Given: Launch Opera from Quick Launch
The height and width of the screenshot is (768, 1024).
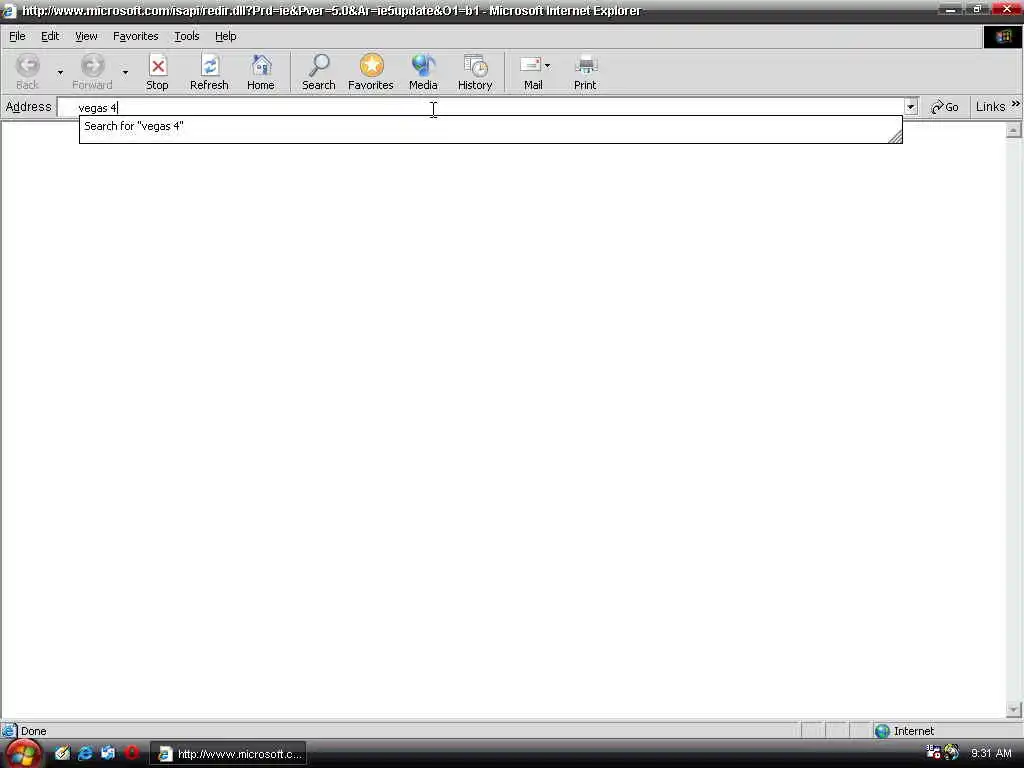Looking at the screenshot, I should (x=131, y=753).
